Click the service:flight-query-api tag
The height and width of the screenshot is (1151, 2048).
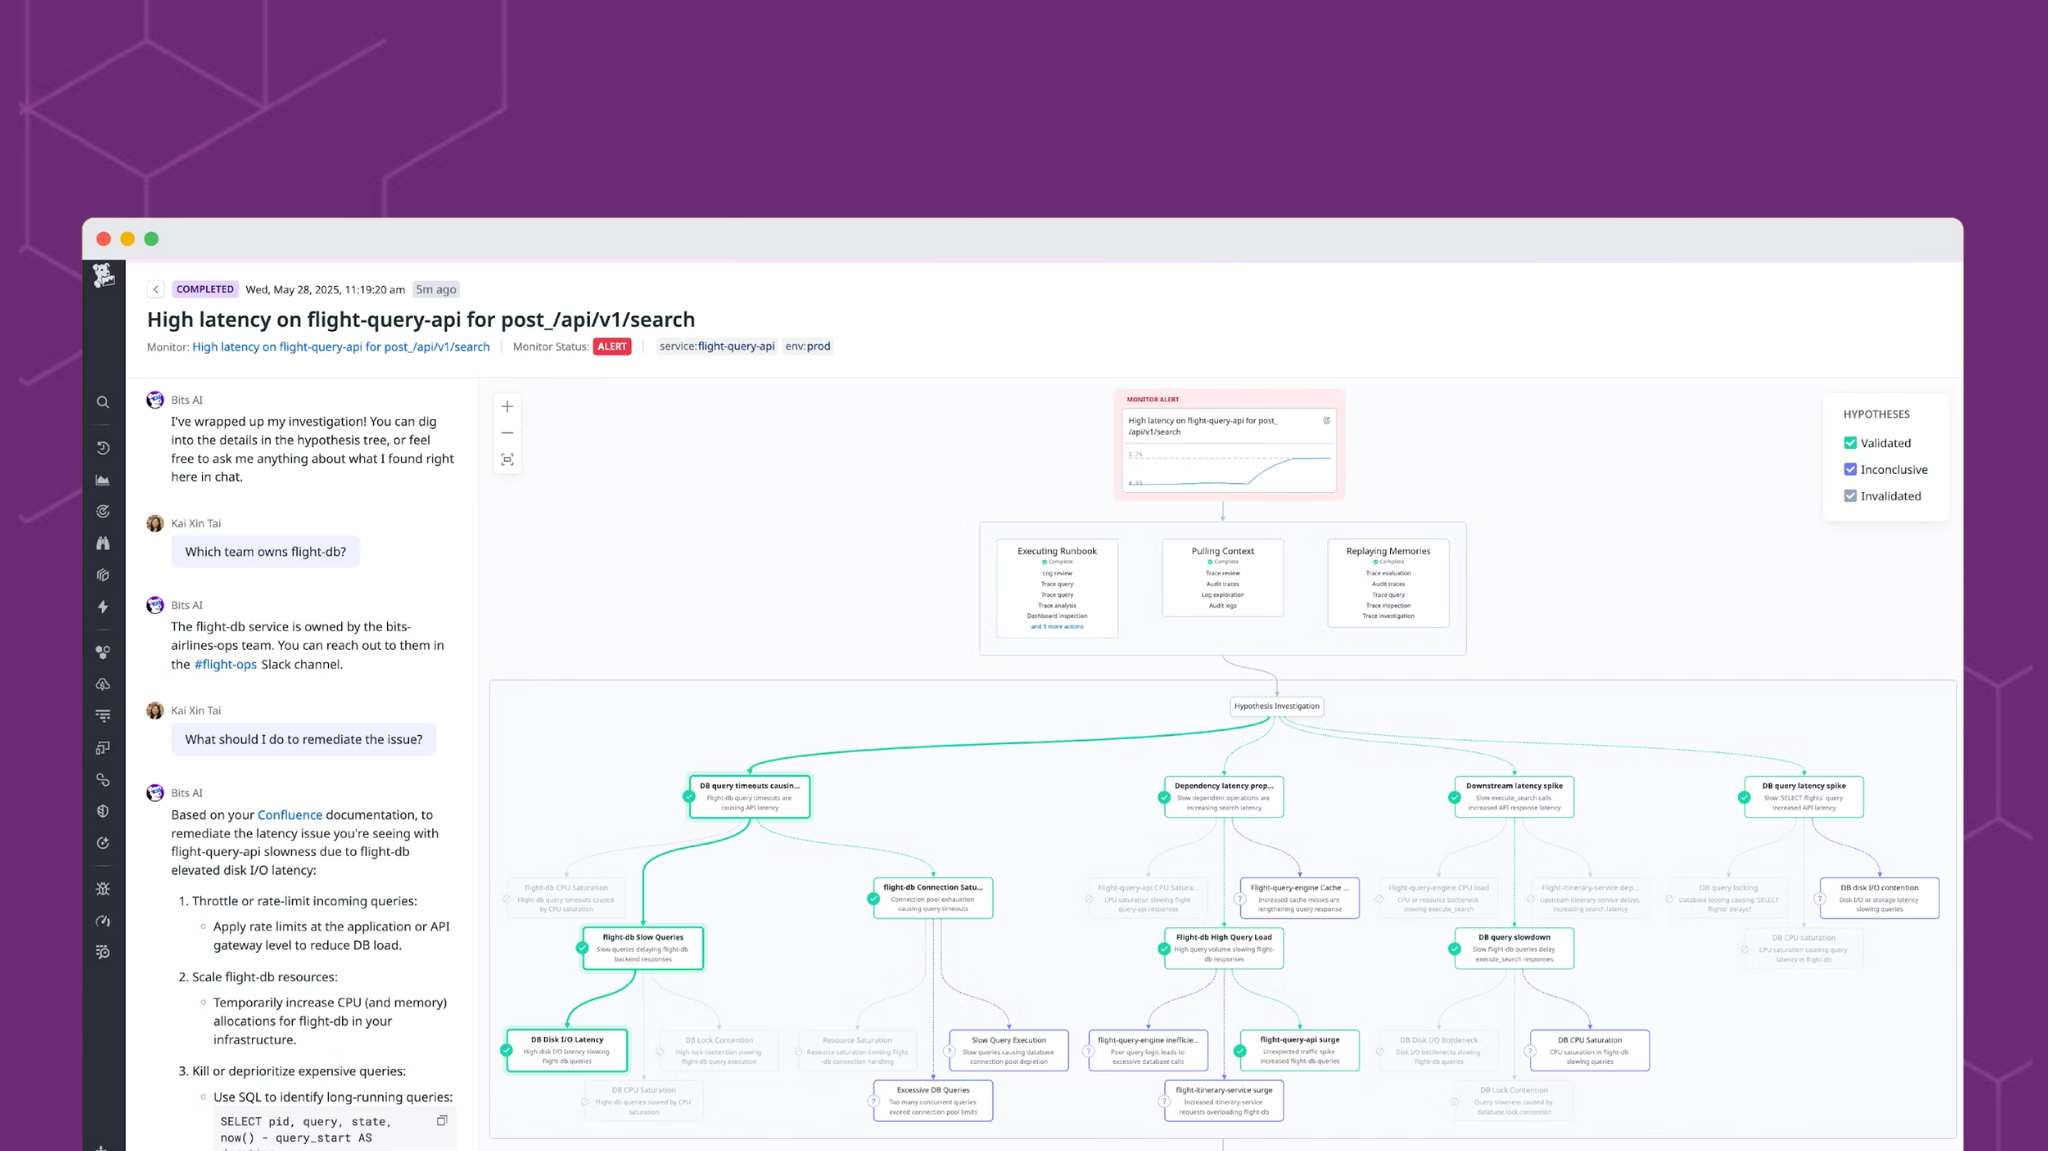pos(717,347)
